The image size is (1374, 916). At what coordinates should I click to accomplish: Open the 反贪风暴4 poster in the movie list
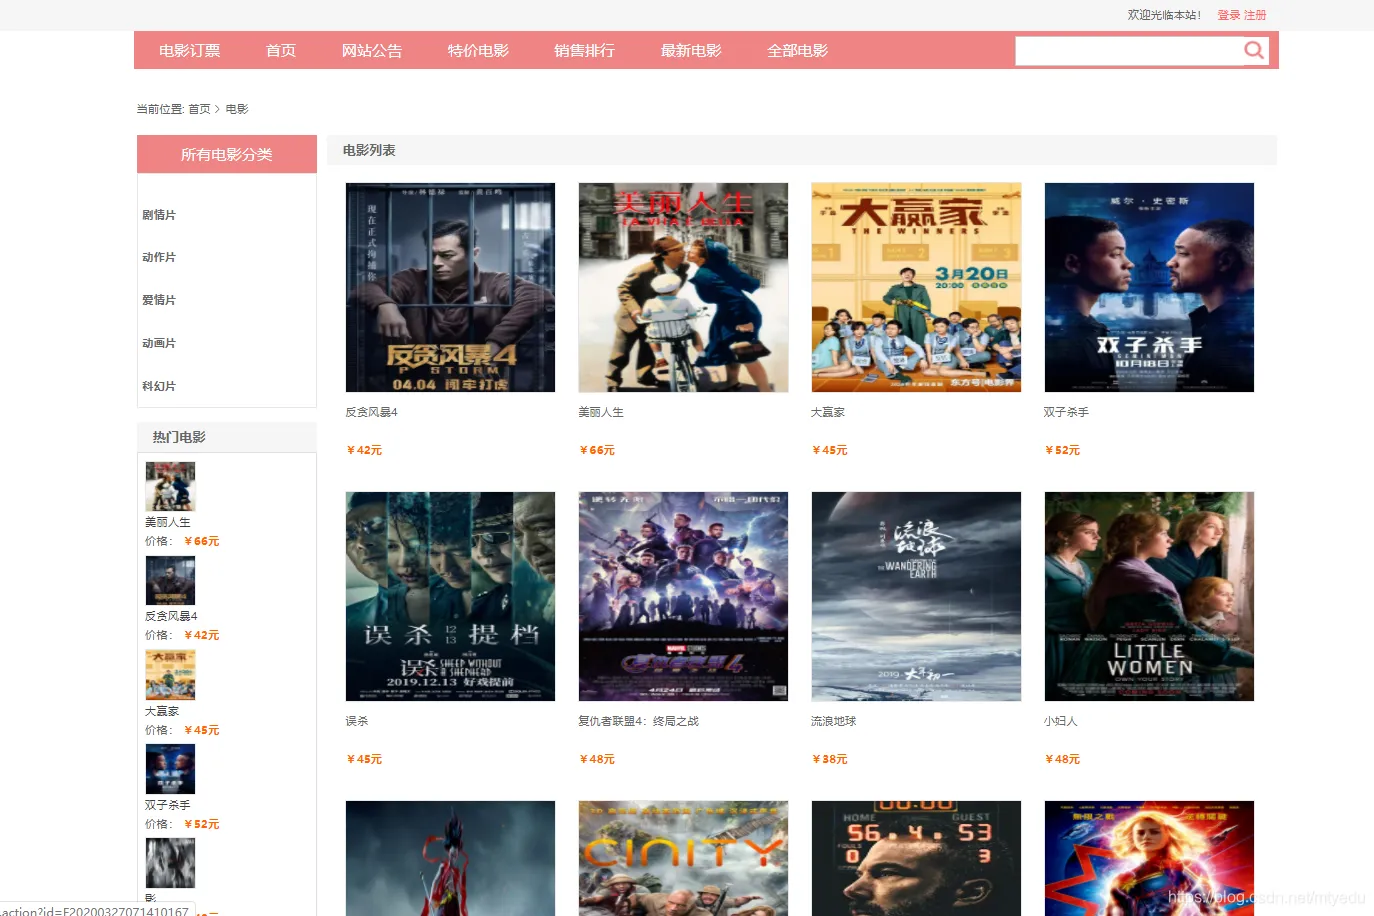450,288
